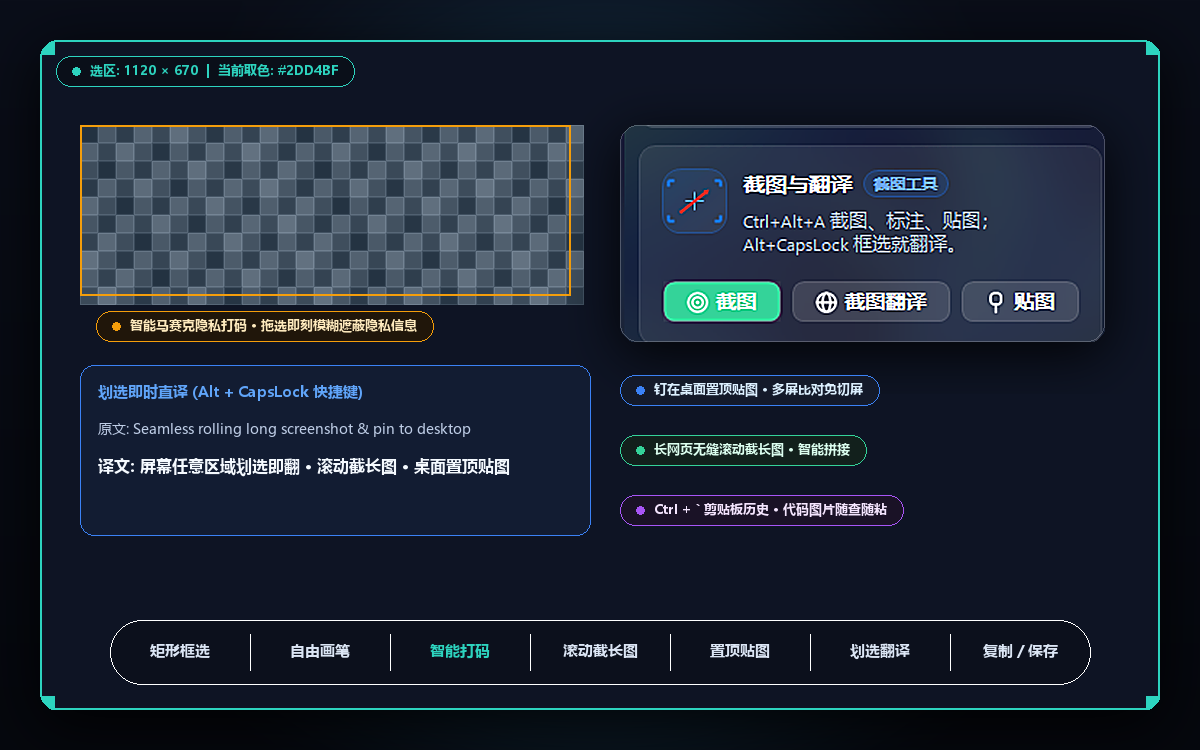Select 智能打码 tool

coord(460,651)
